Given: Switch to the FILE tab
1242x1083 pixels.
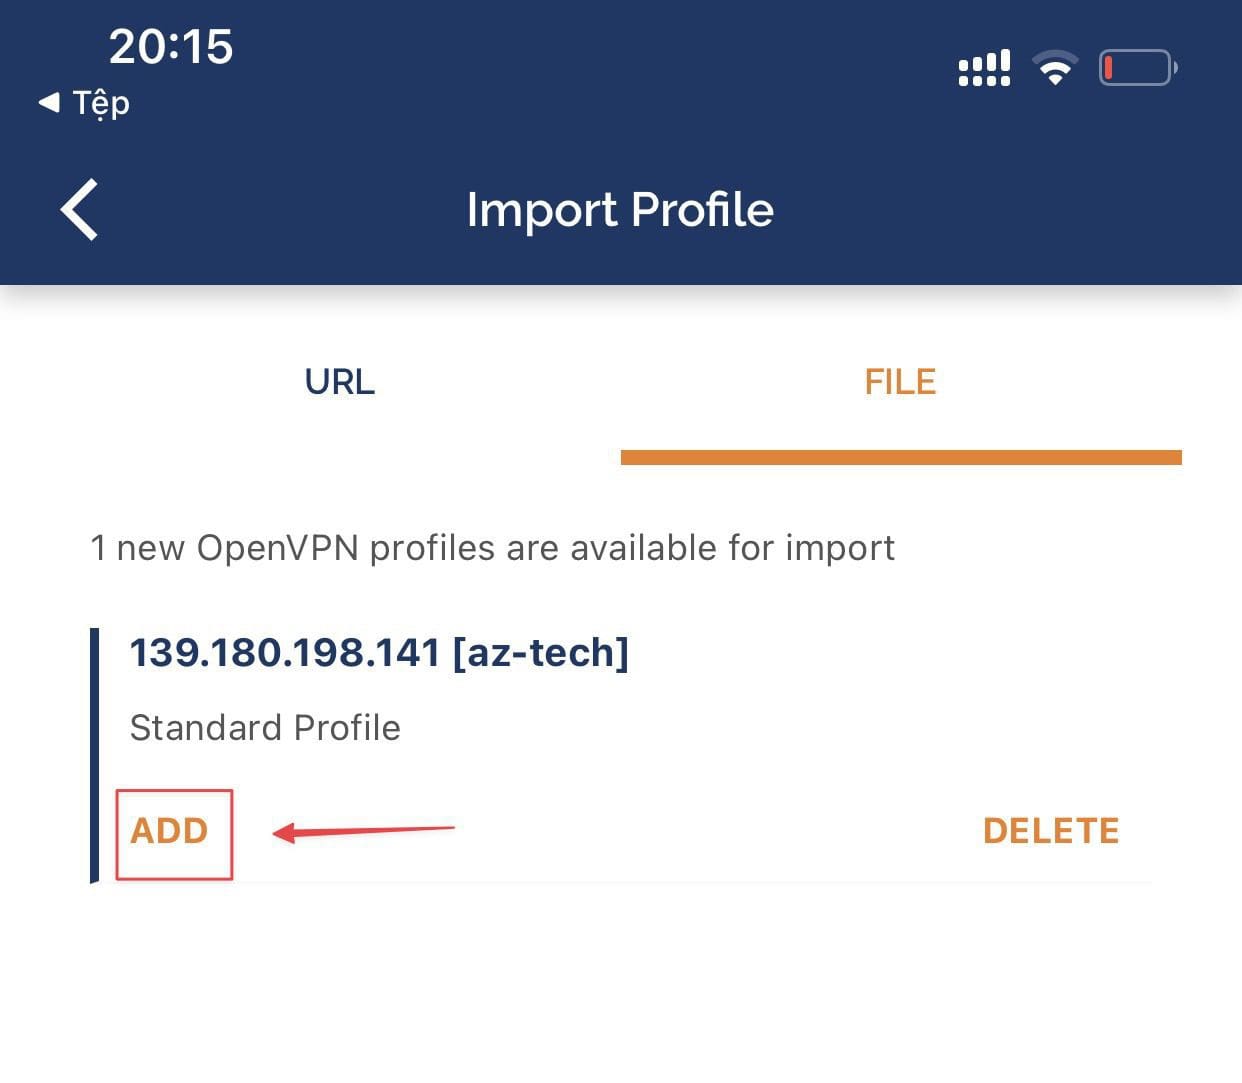Looking at the screenshot, I should 898,381.
